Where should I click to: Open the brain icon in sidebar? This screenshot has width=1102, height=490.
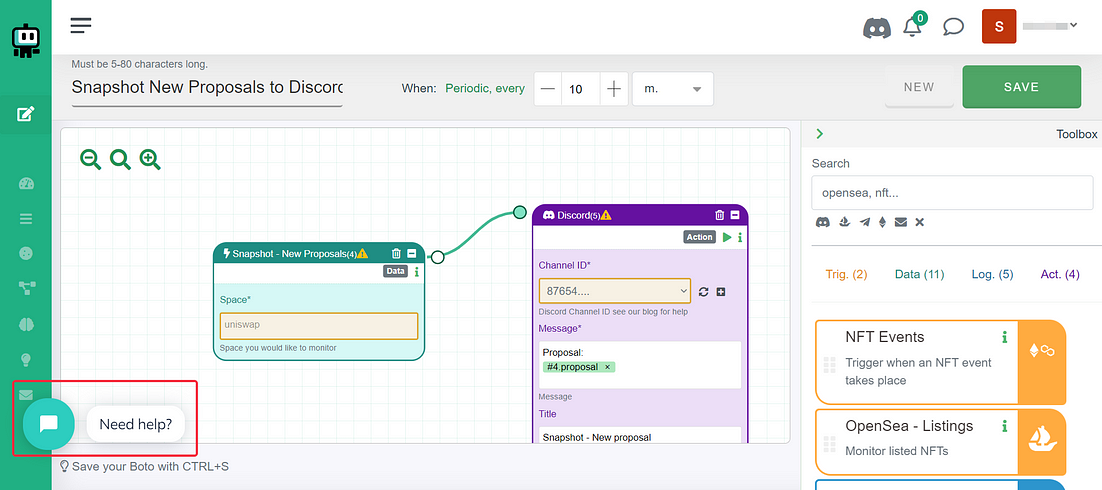coord(26,324)
